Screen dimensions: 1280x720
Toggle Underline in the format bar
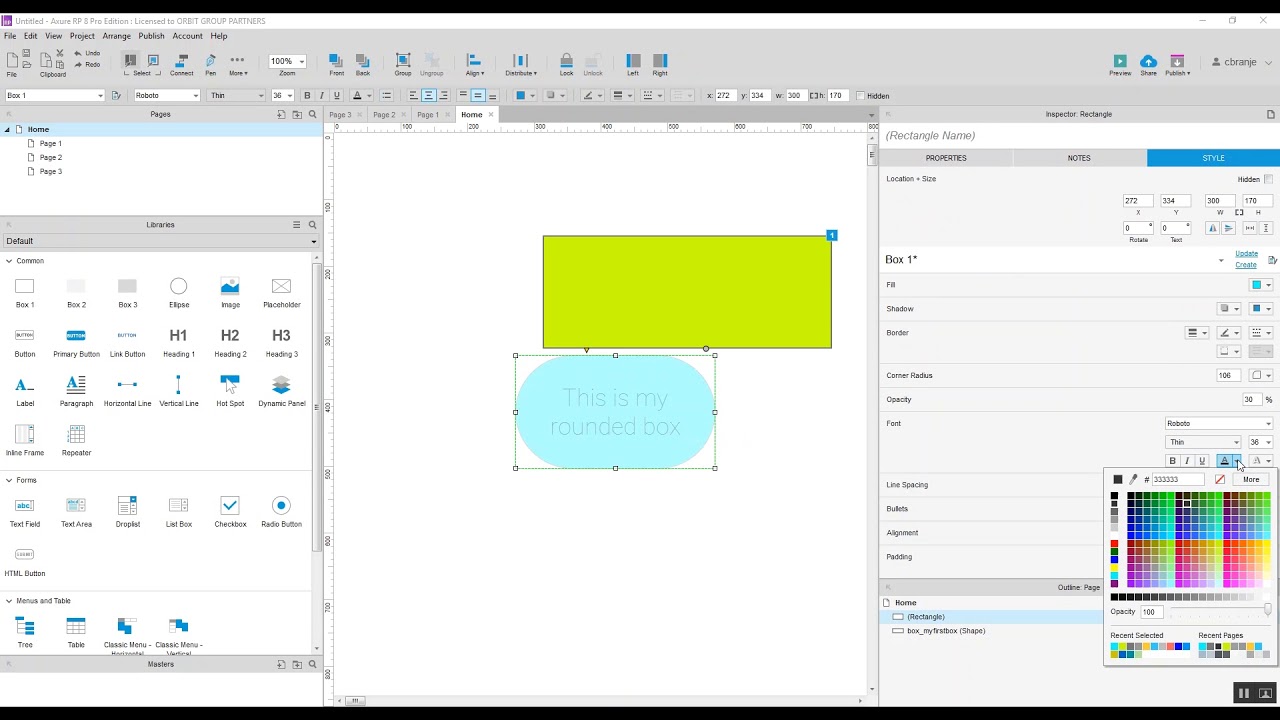(x=337, y=96)
